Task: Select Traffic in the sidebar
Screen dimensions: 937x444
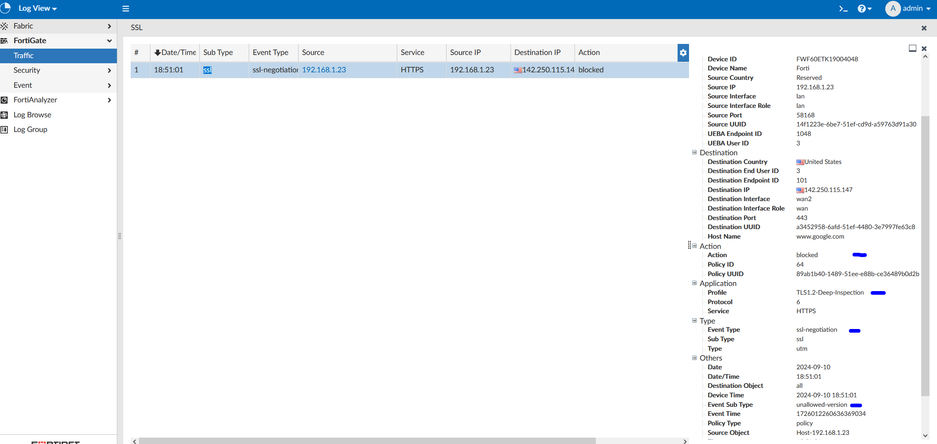Action: click(59, 56)
